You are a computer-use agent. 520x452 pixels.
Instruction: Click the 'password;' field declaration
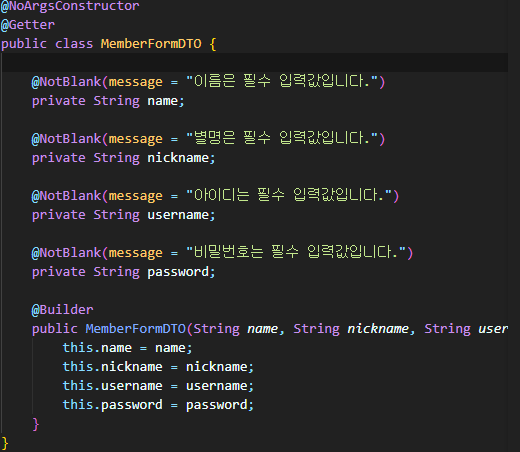[181, 272]
